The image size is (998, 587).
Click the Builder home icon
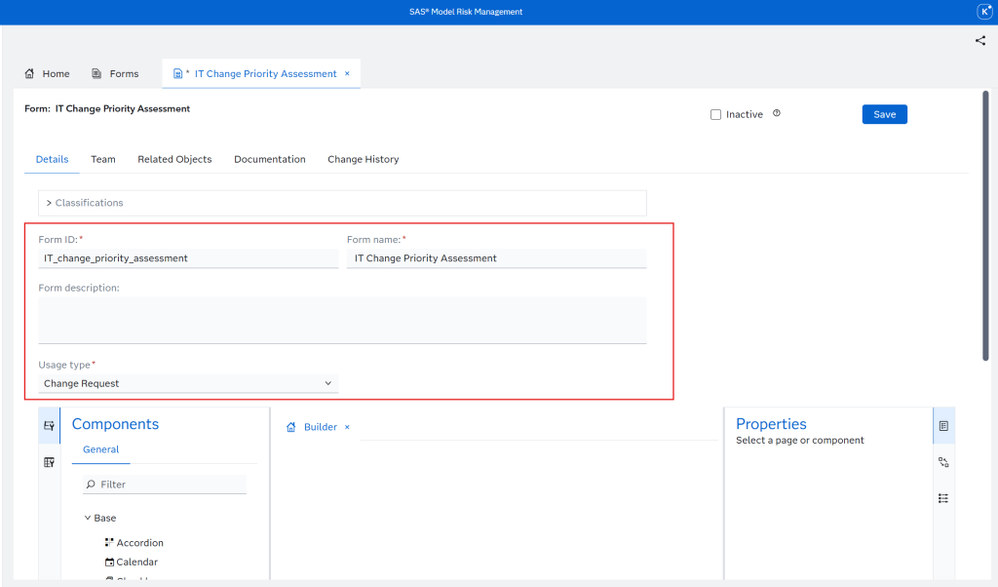291,427
